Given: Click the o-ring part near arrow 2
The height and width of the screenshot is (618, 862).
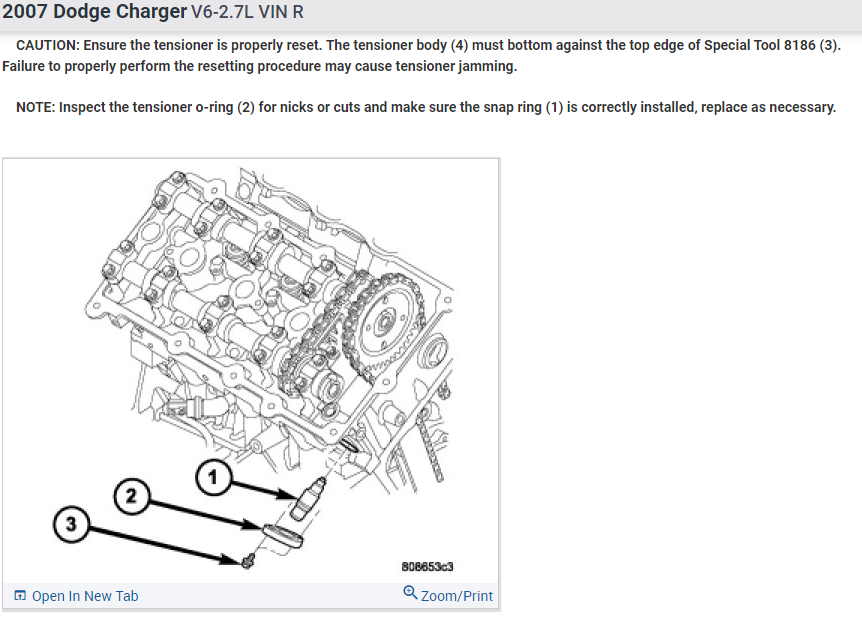Looking at the screenshot, I should click(283, 537).
